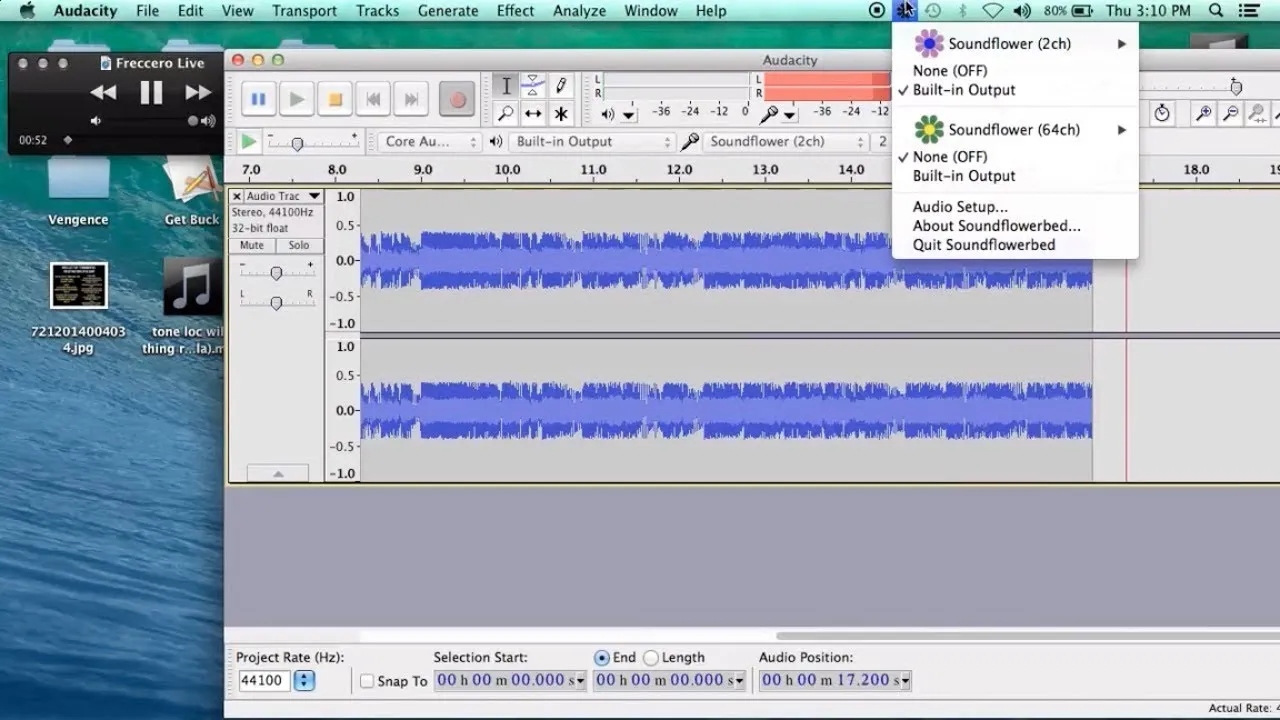This screenshot has height=720, width=1280.
Task: Click the Time Machine menu bar icon
Action: [933, 11]
